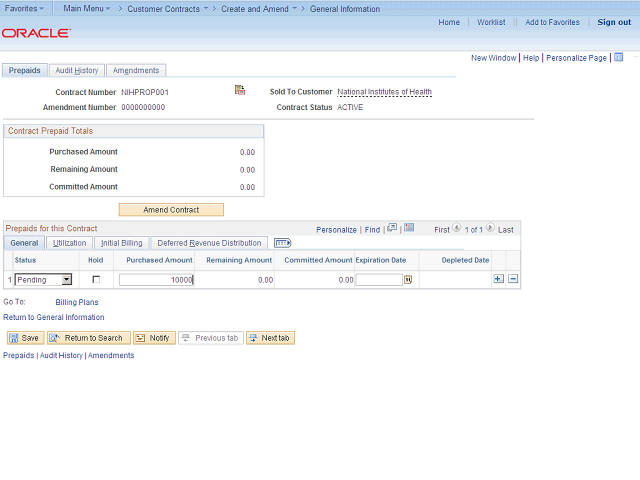The image size is (640, 480).
Task: Click the First link in grid navigation
Action: point(442,230)
